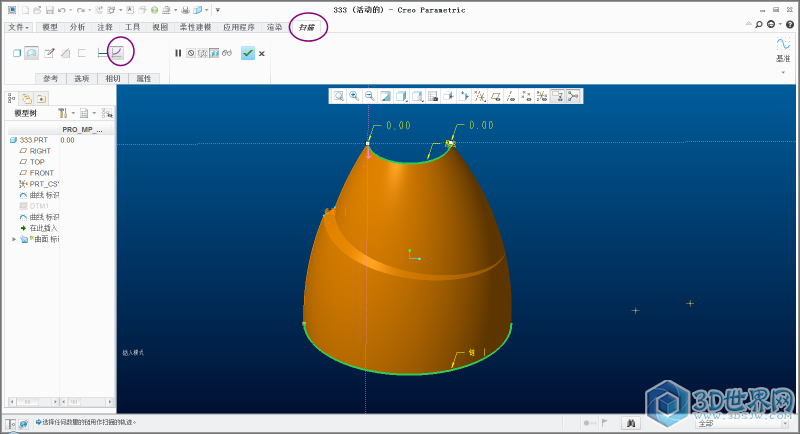Select the constant section sweep option
Screen dimensions: 800x434
102,53
